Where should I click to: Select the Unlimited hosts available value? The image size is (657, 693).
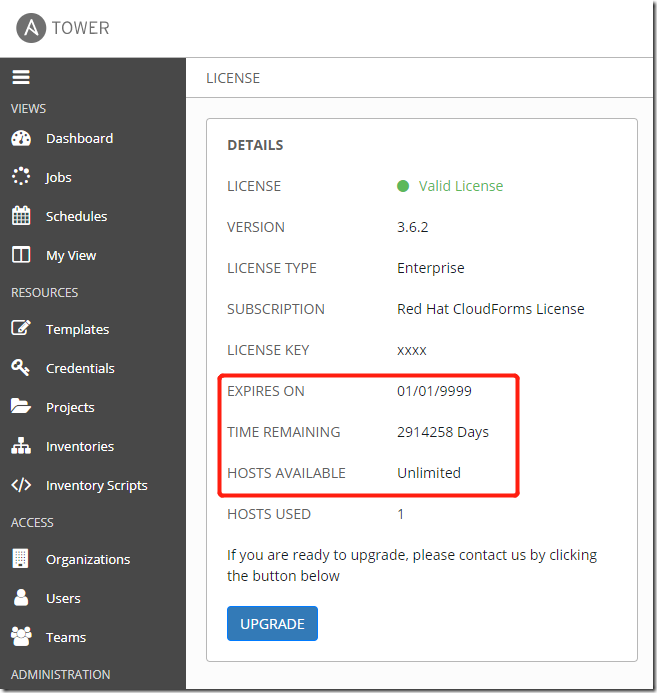[429, 473]
